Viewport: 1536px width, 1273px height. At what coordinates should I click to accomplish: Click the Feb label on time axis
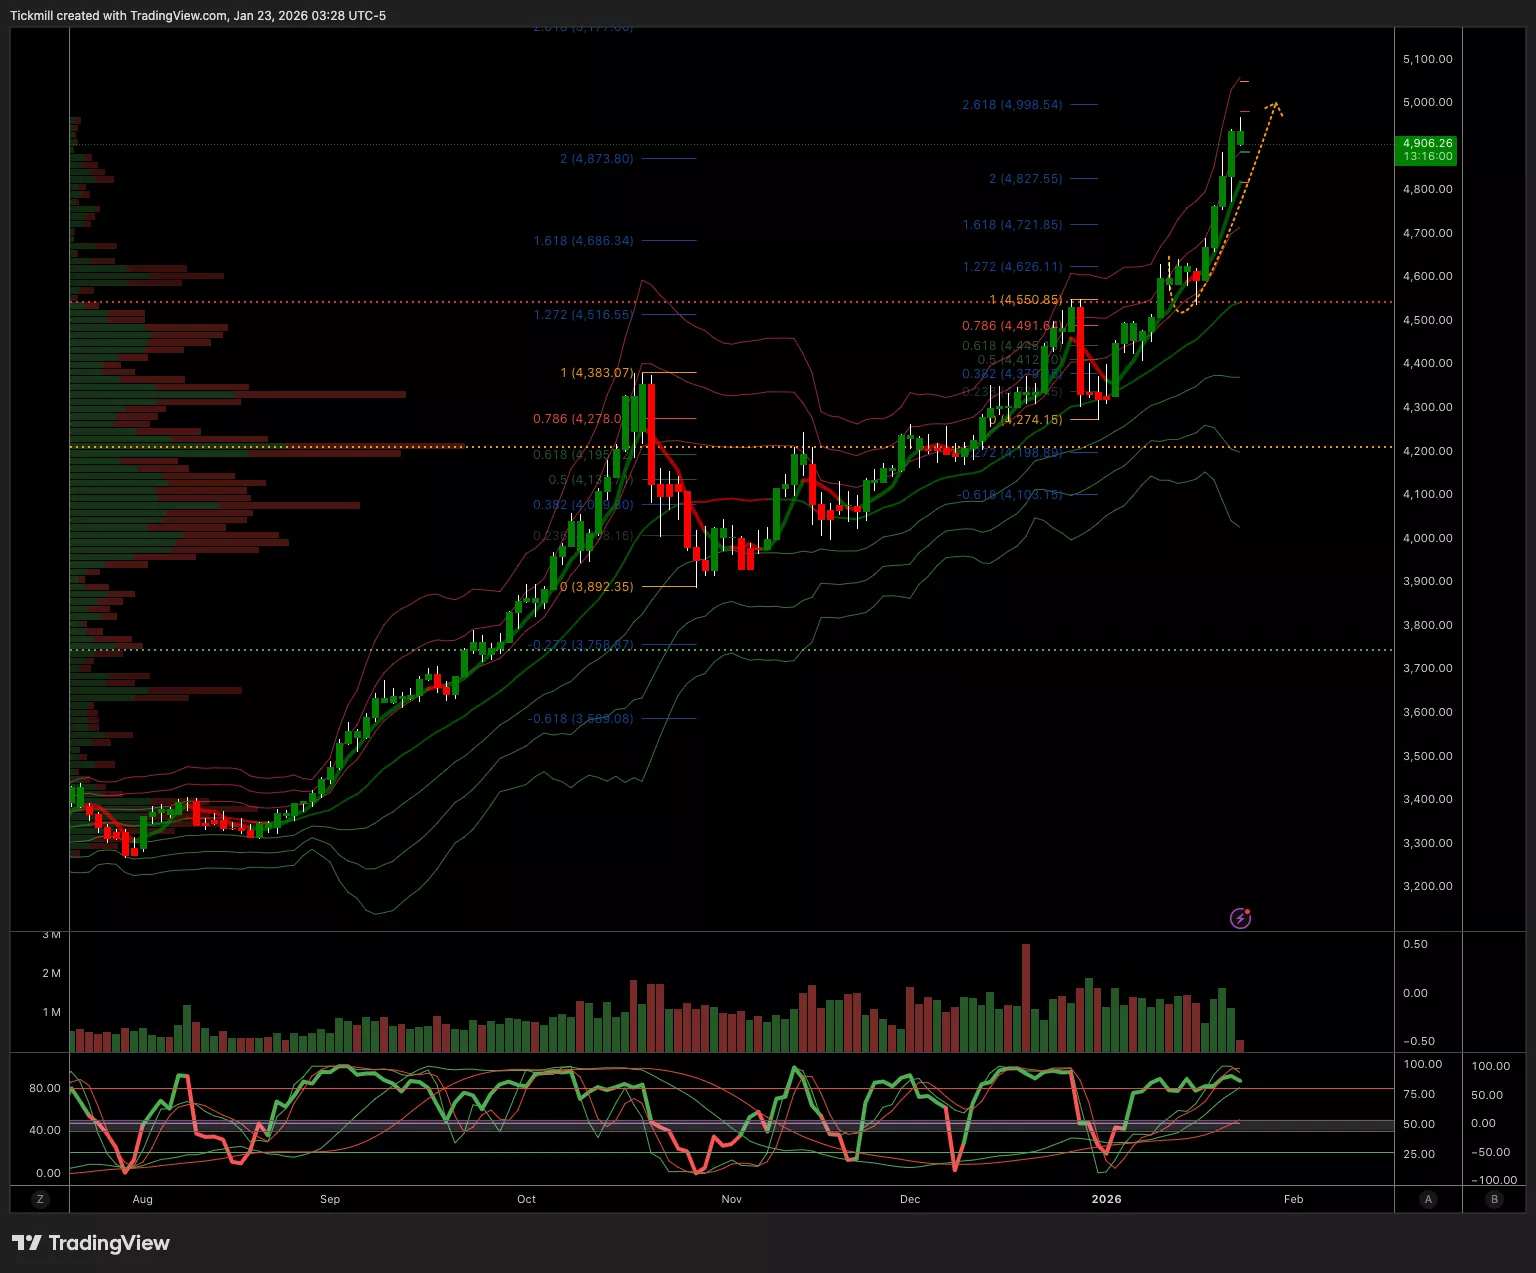pyautogui.click(x=1293, y=1199)
